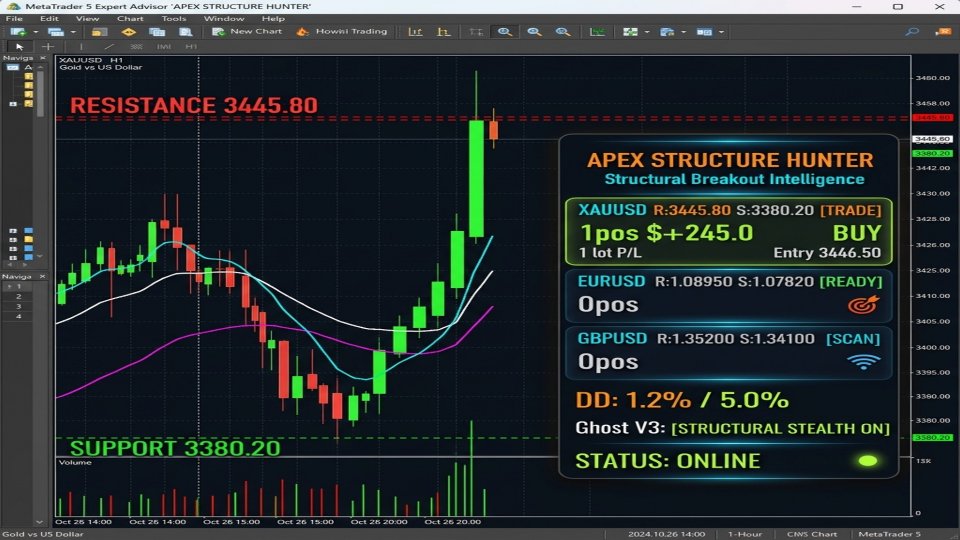
Task: Click the grey chart shift icon
Action: click(476, 32)
